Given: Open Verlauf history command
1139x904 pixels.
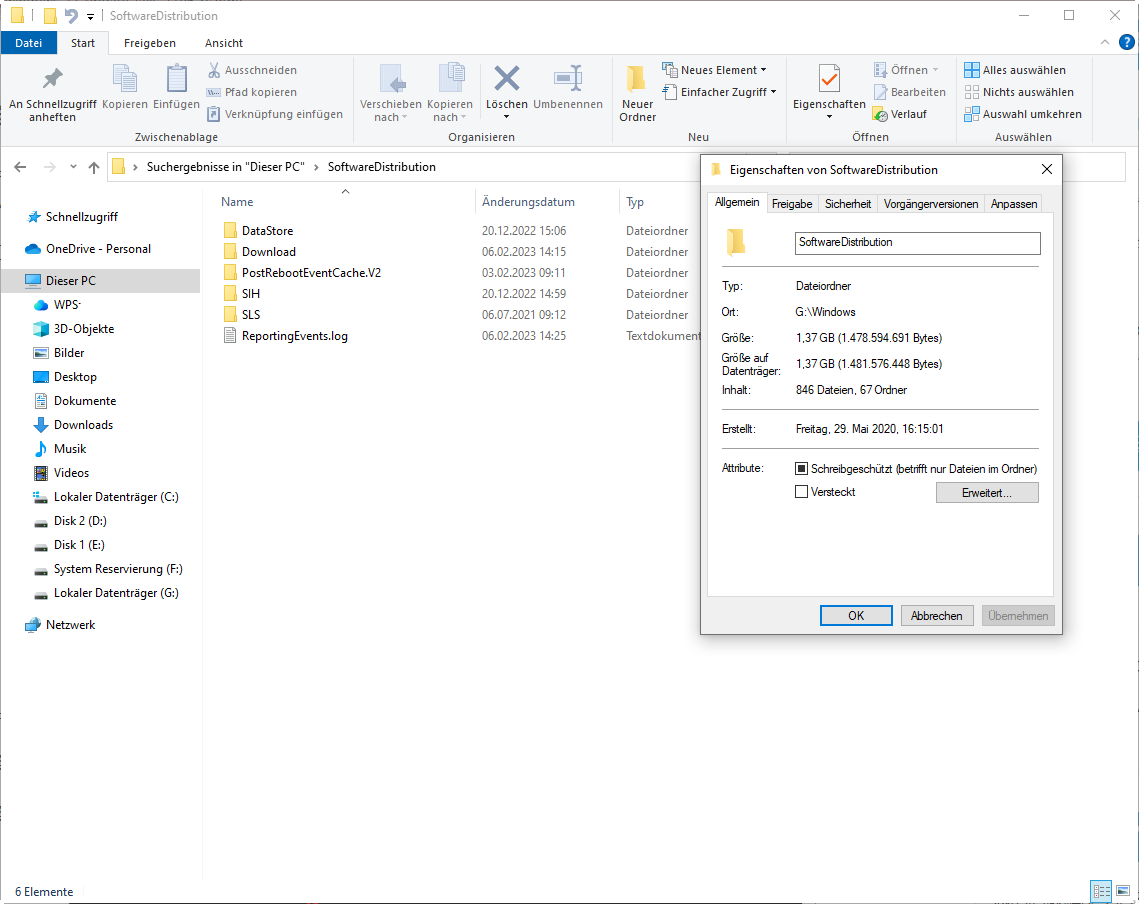Looking at the screenshot, I should click(x=900, y=114).
